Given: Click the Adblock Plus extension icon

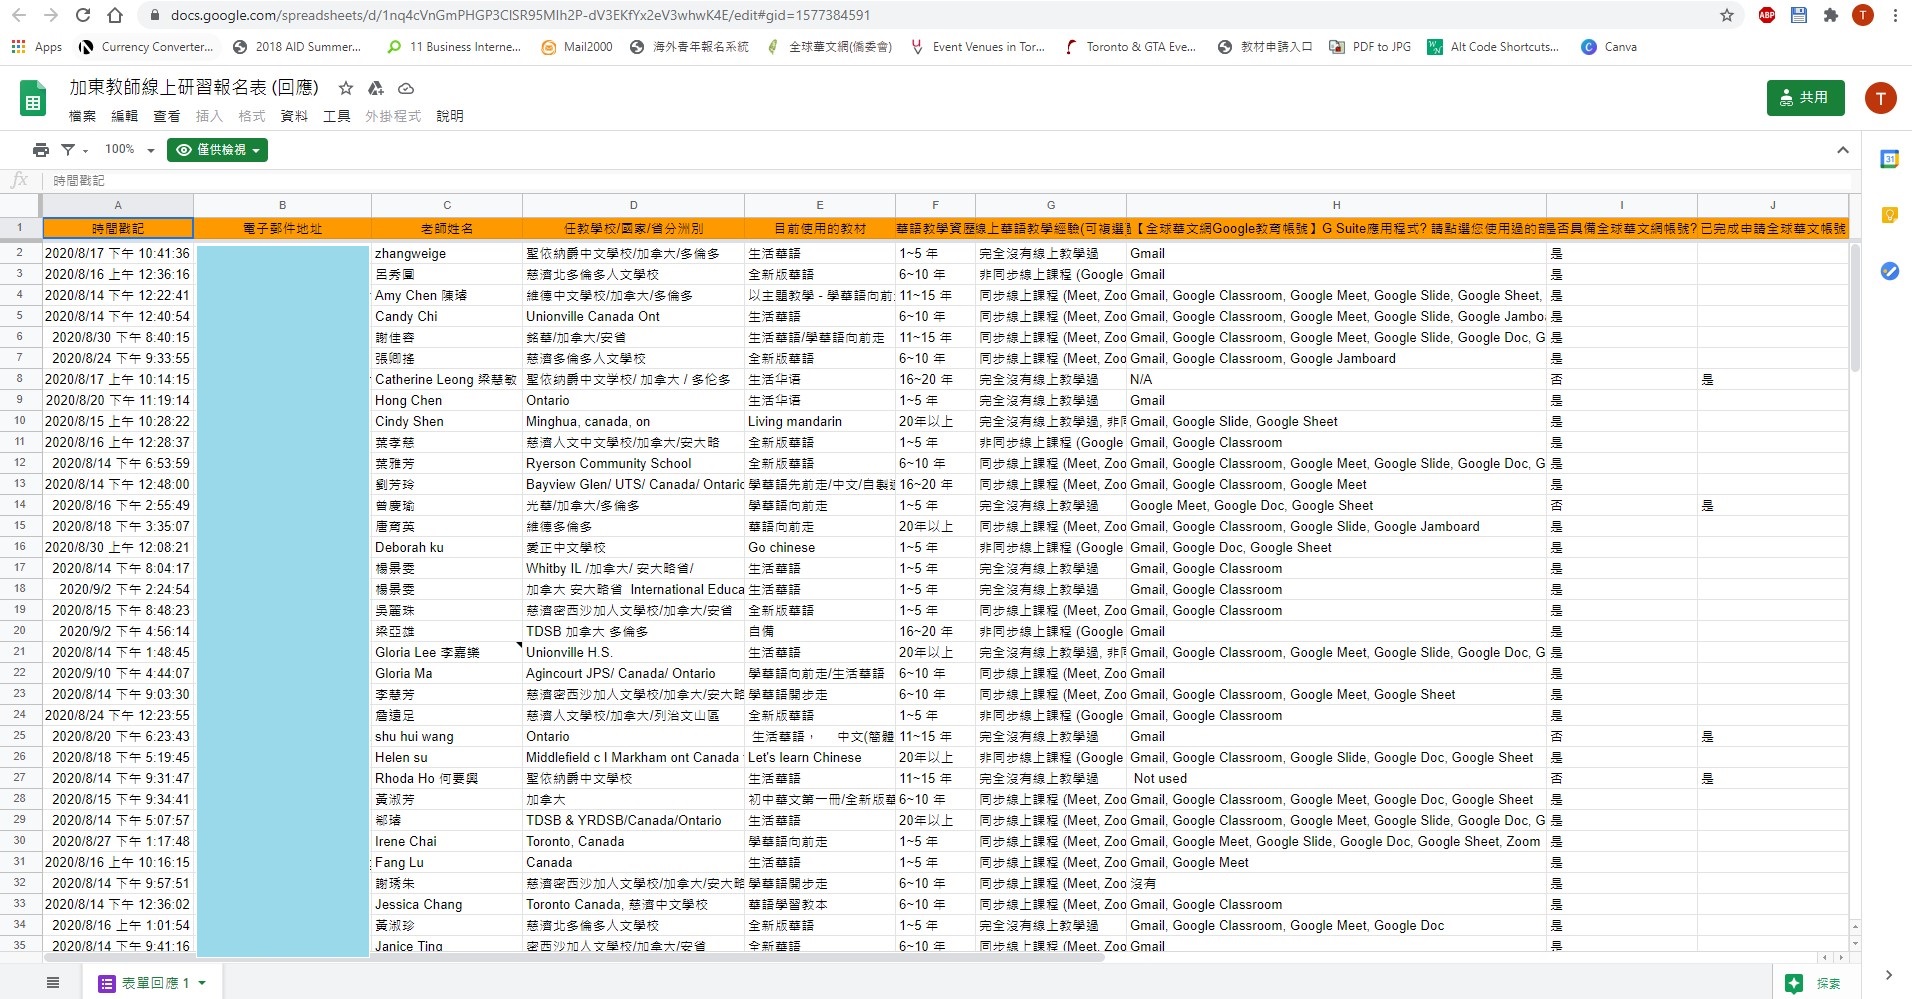Looking at the screenshot, I should pos(1766,15).
